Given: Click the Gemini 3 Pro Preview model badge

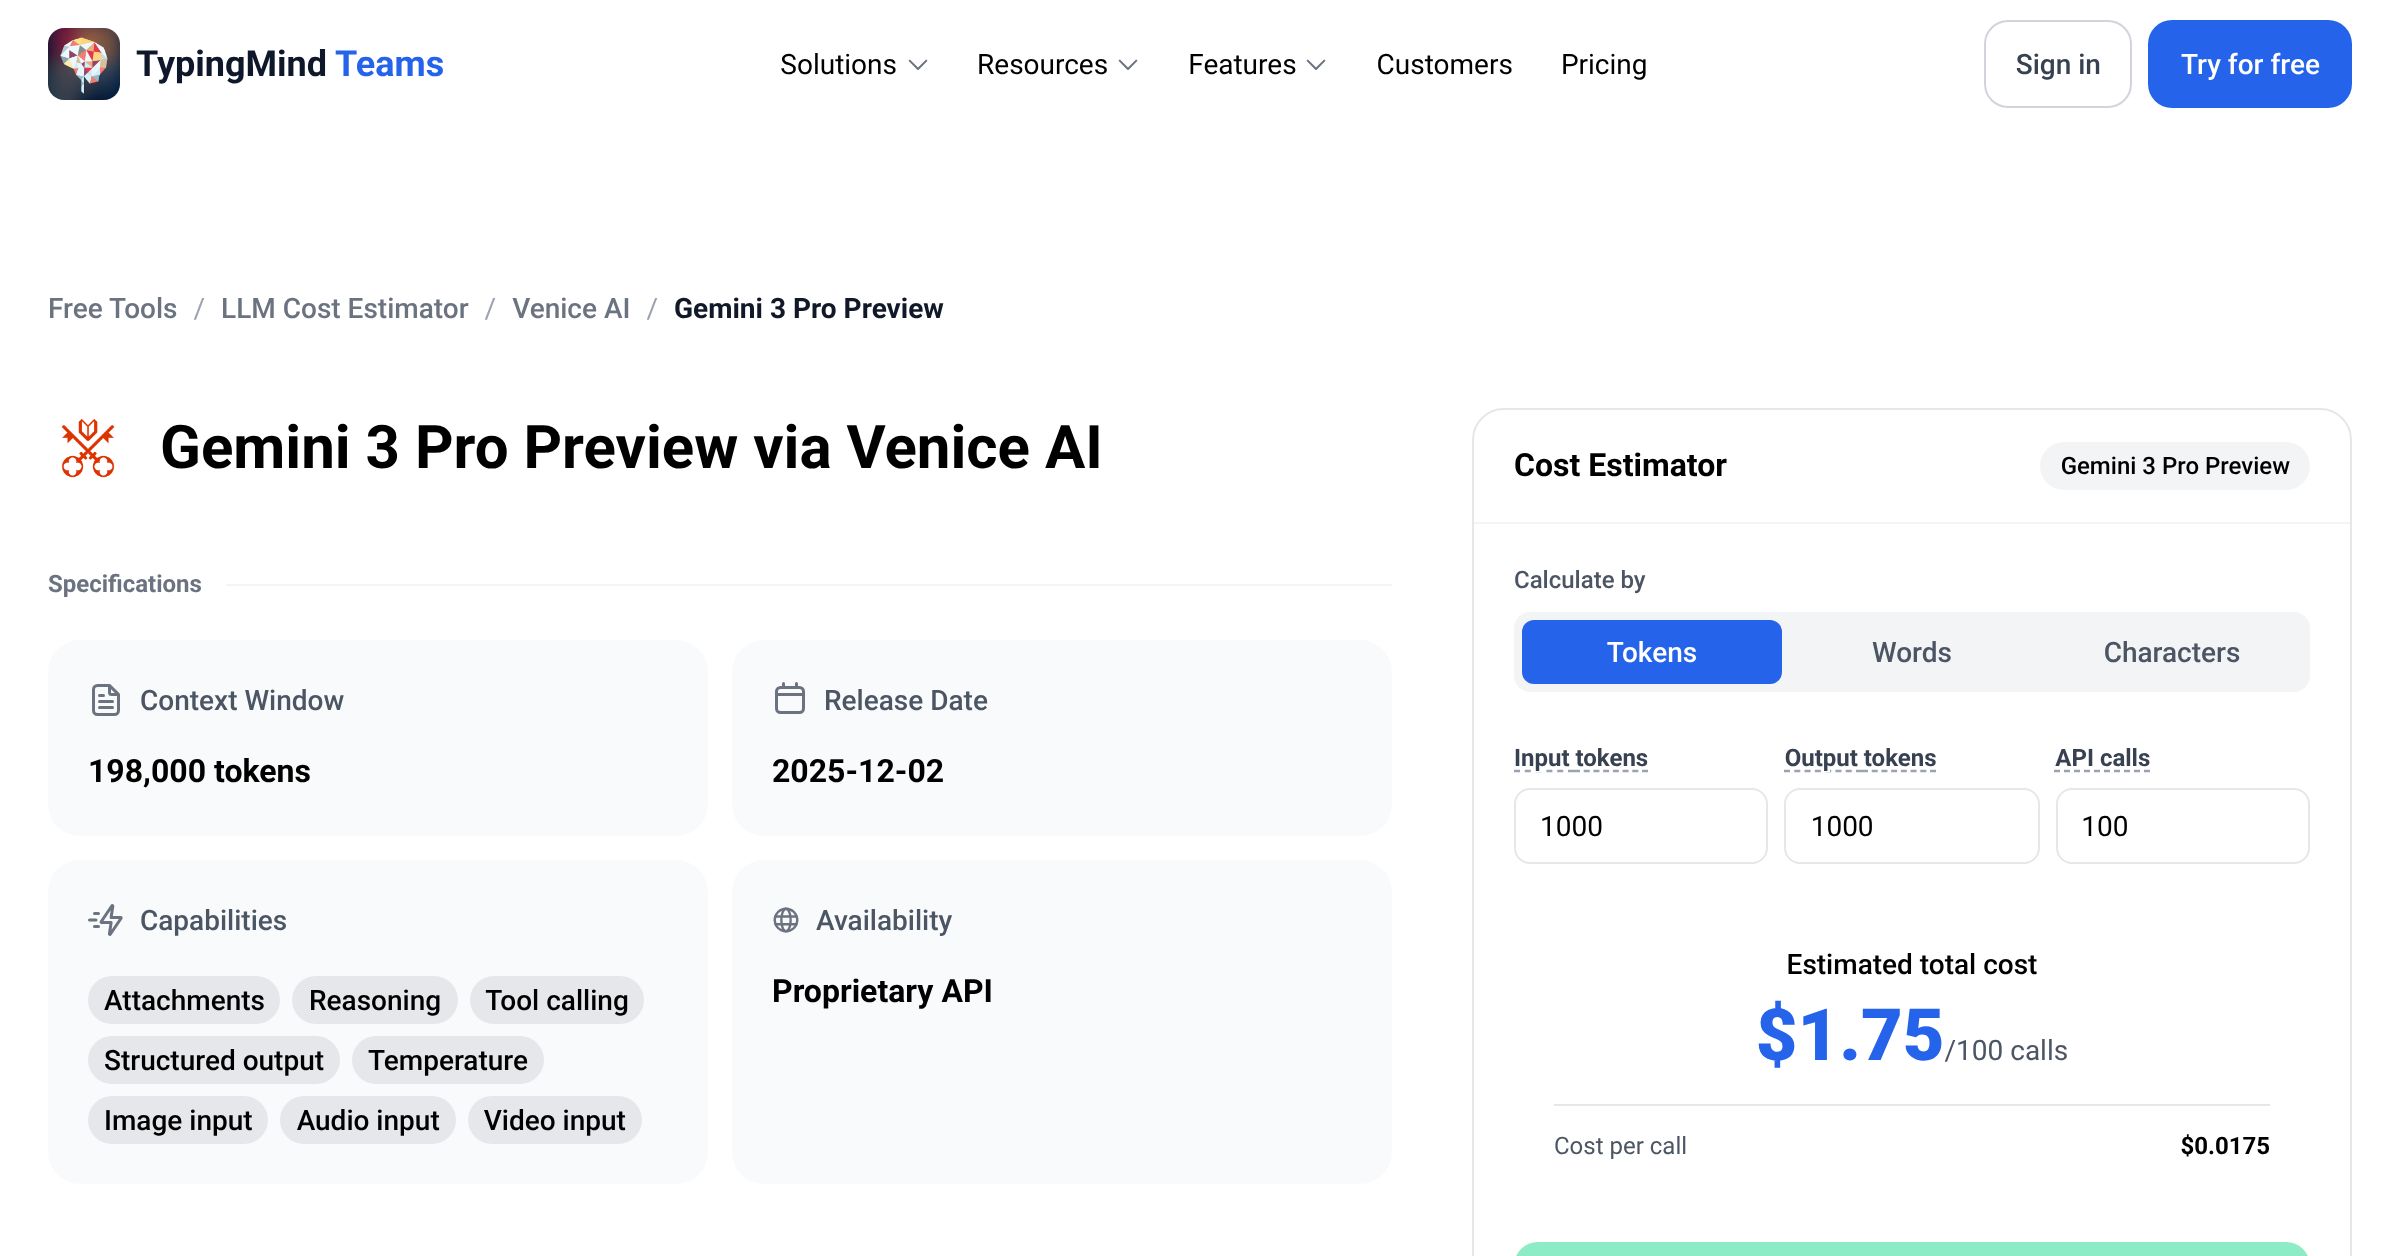Looking at the screenshot, I should pos(2174,466).
